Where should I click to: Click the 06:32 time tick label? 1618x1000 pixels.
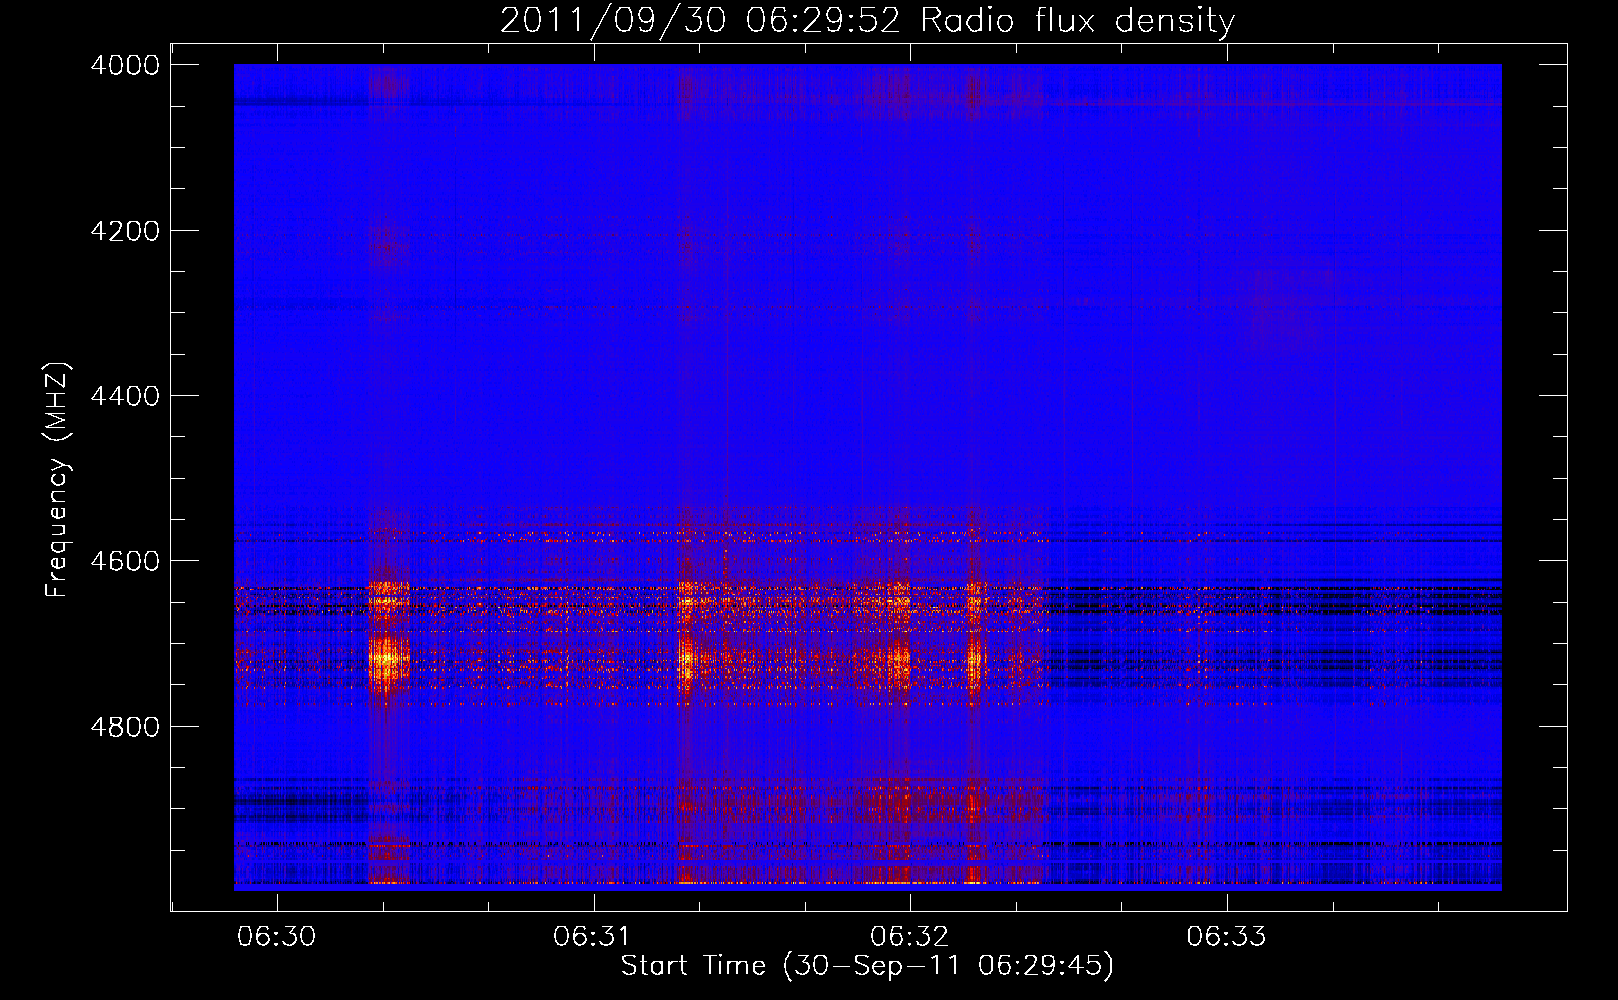pyautogui.click(x=910, y=936)
